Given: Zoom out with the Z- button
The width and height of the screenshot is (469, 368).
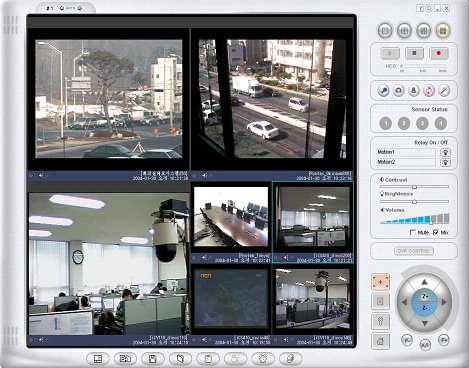Looking at the screenshot, I should (424, 309).
